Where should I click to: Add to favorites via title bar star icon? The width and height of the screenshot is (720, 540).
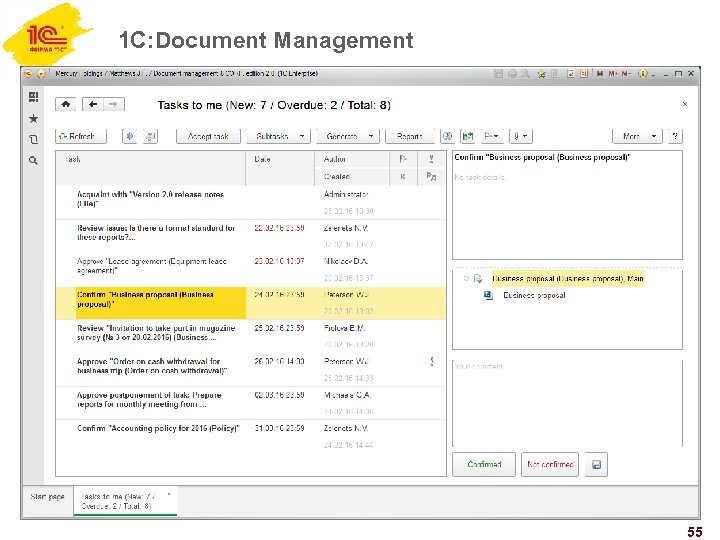[542, 73]
